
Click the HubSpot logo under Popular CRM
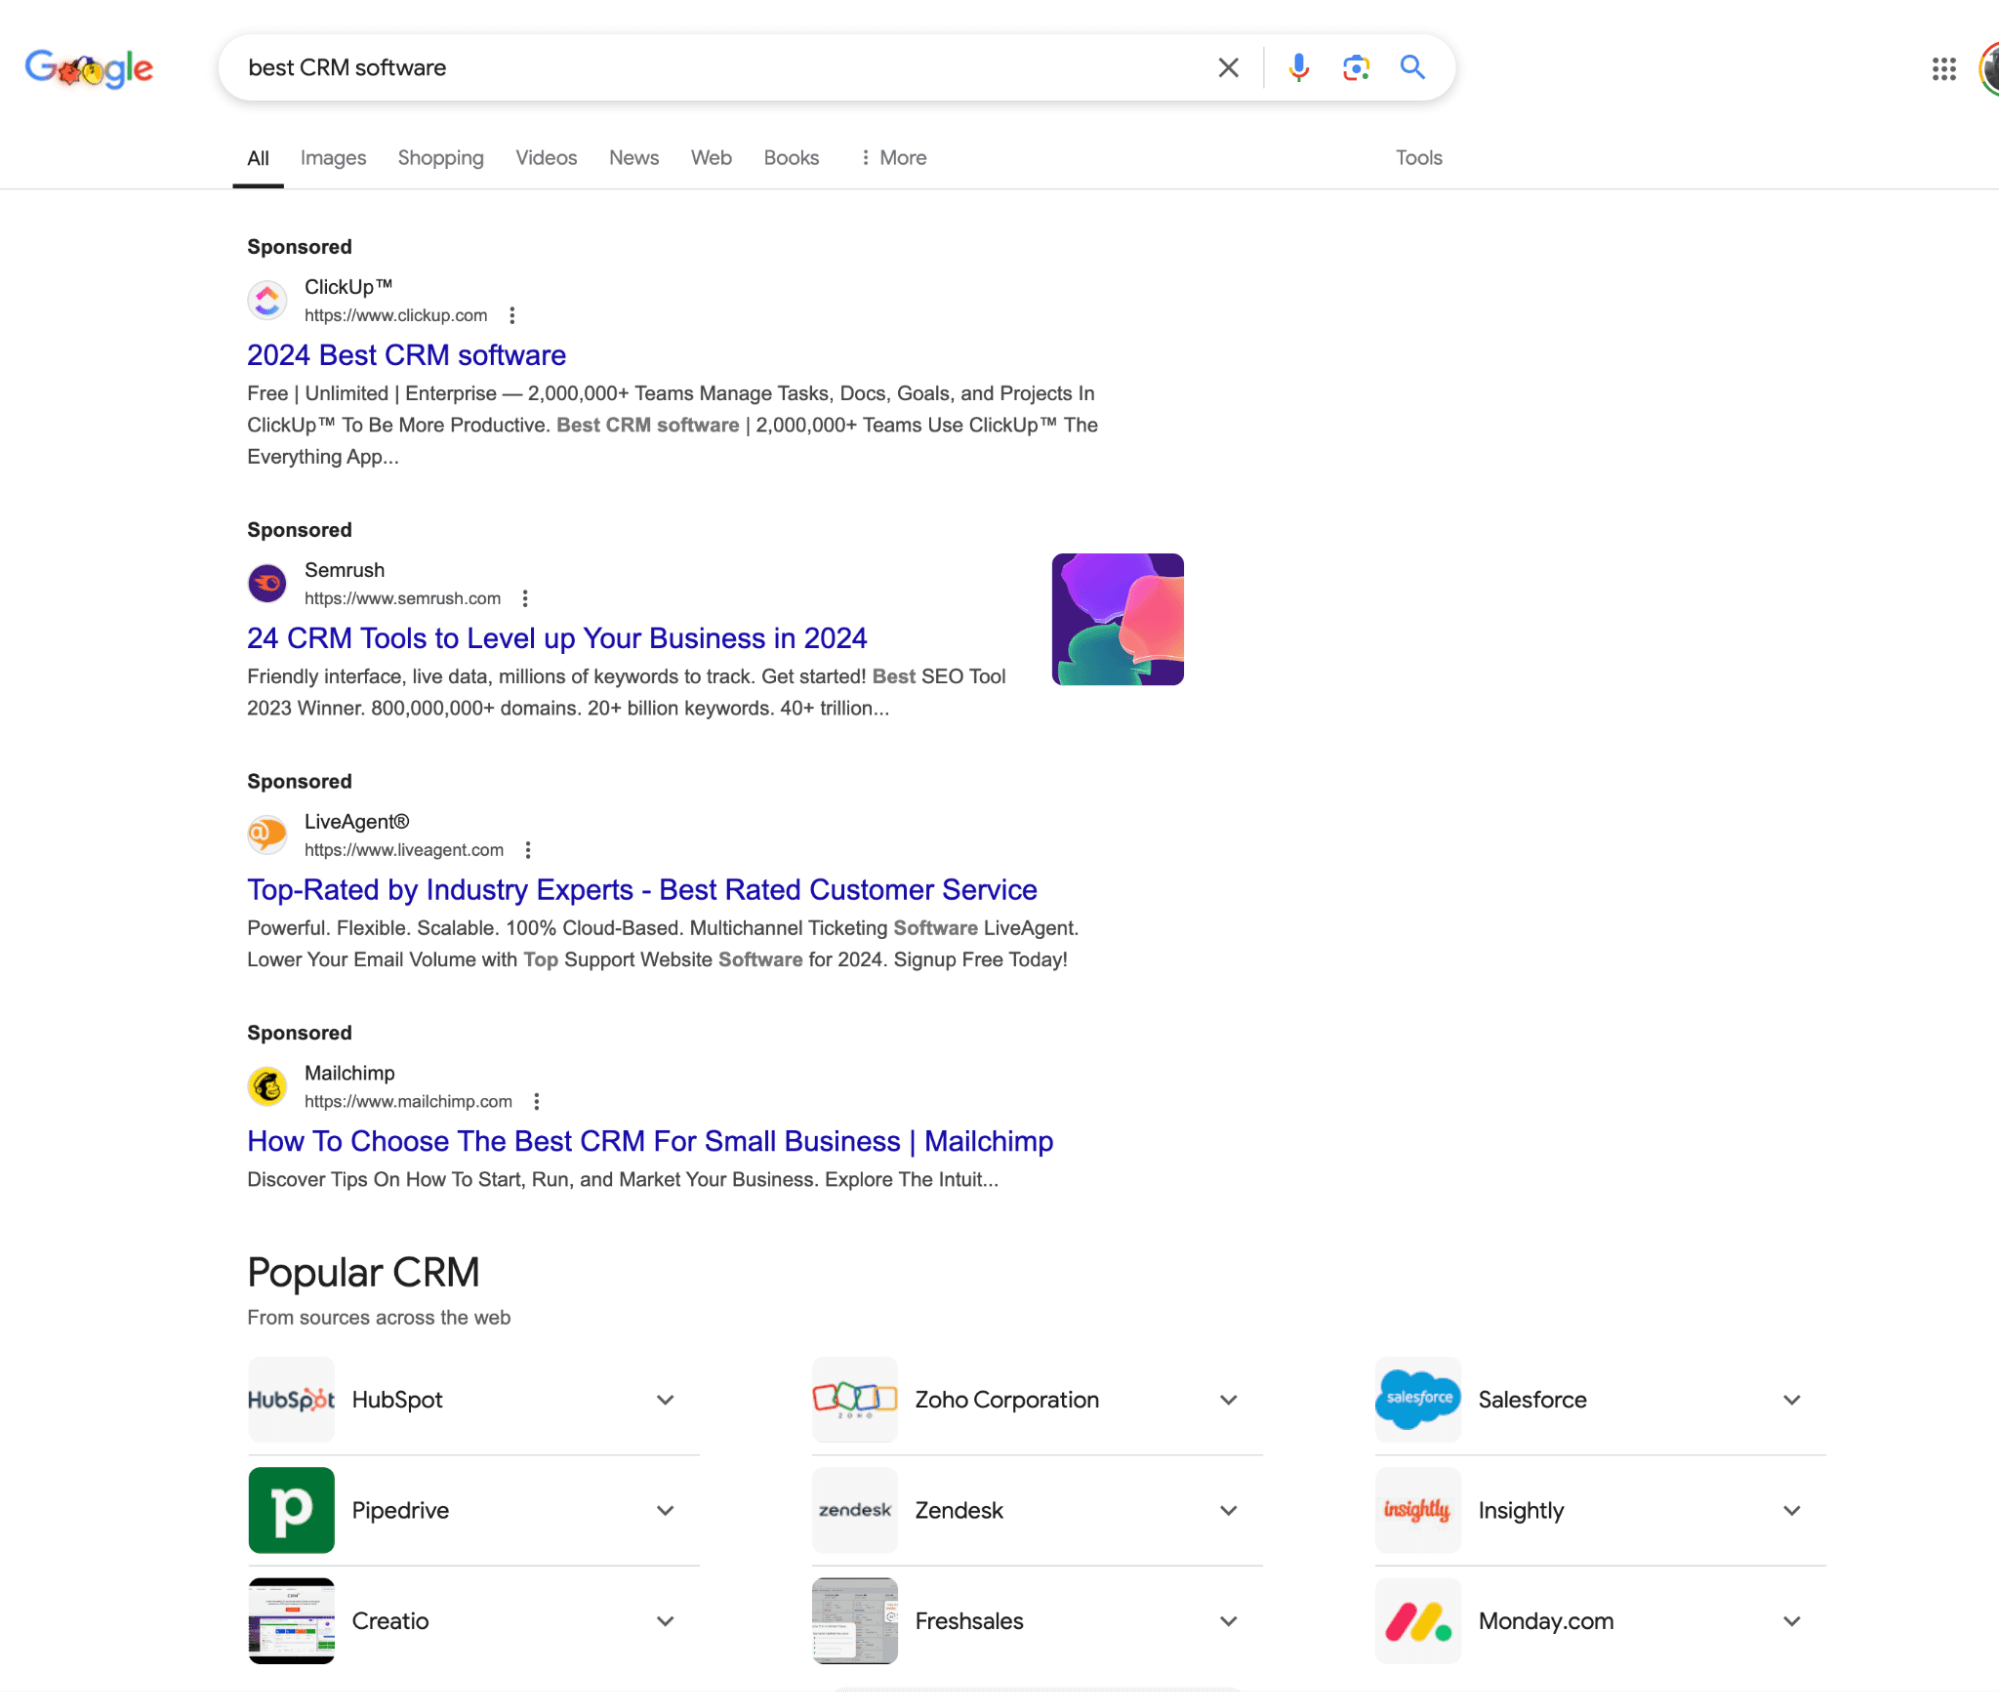tap(290, 1399)
